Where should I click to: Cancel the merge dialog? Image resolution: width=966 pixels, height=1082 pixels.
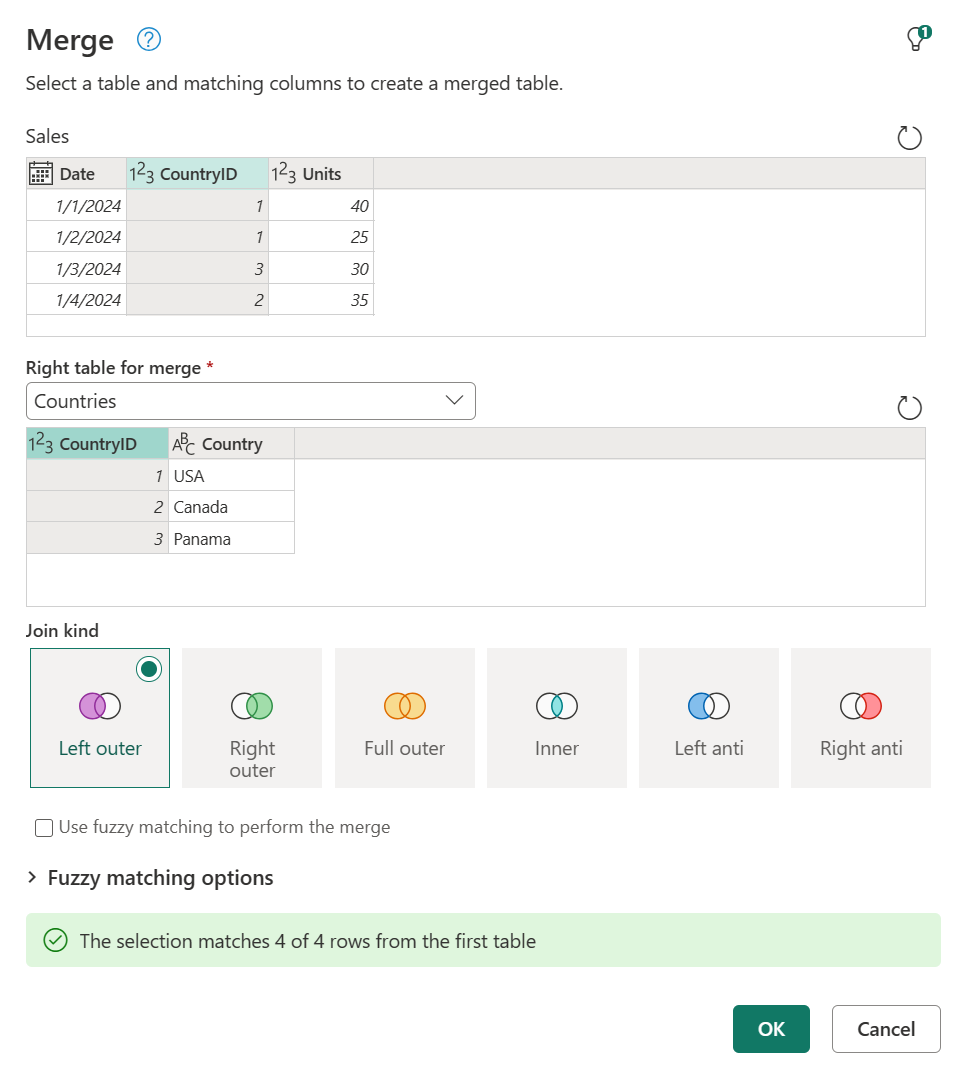point(885,1028)
